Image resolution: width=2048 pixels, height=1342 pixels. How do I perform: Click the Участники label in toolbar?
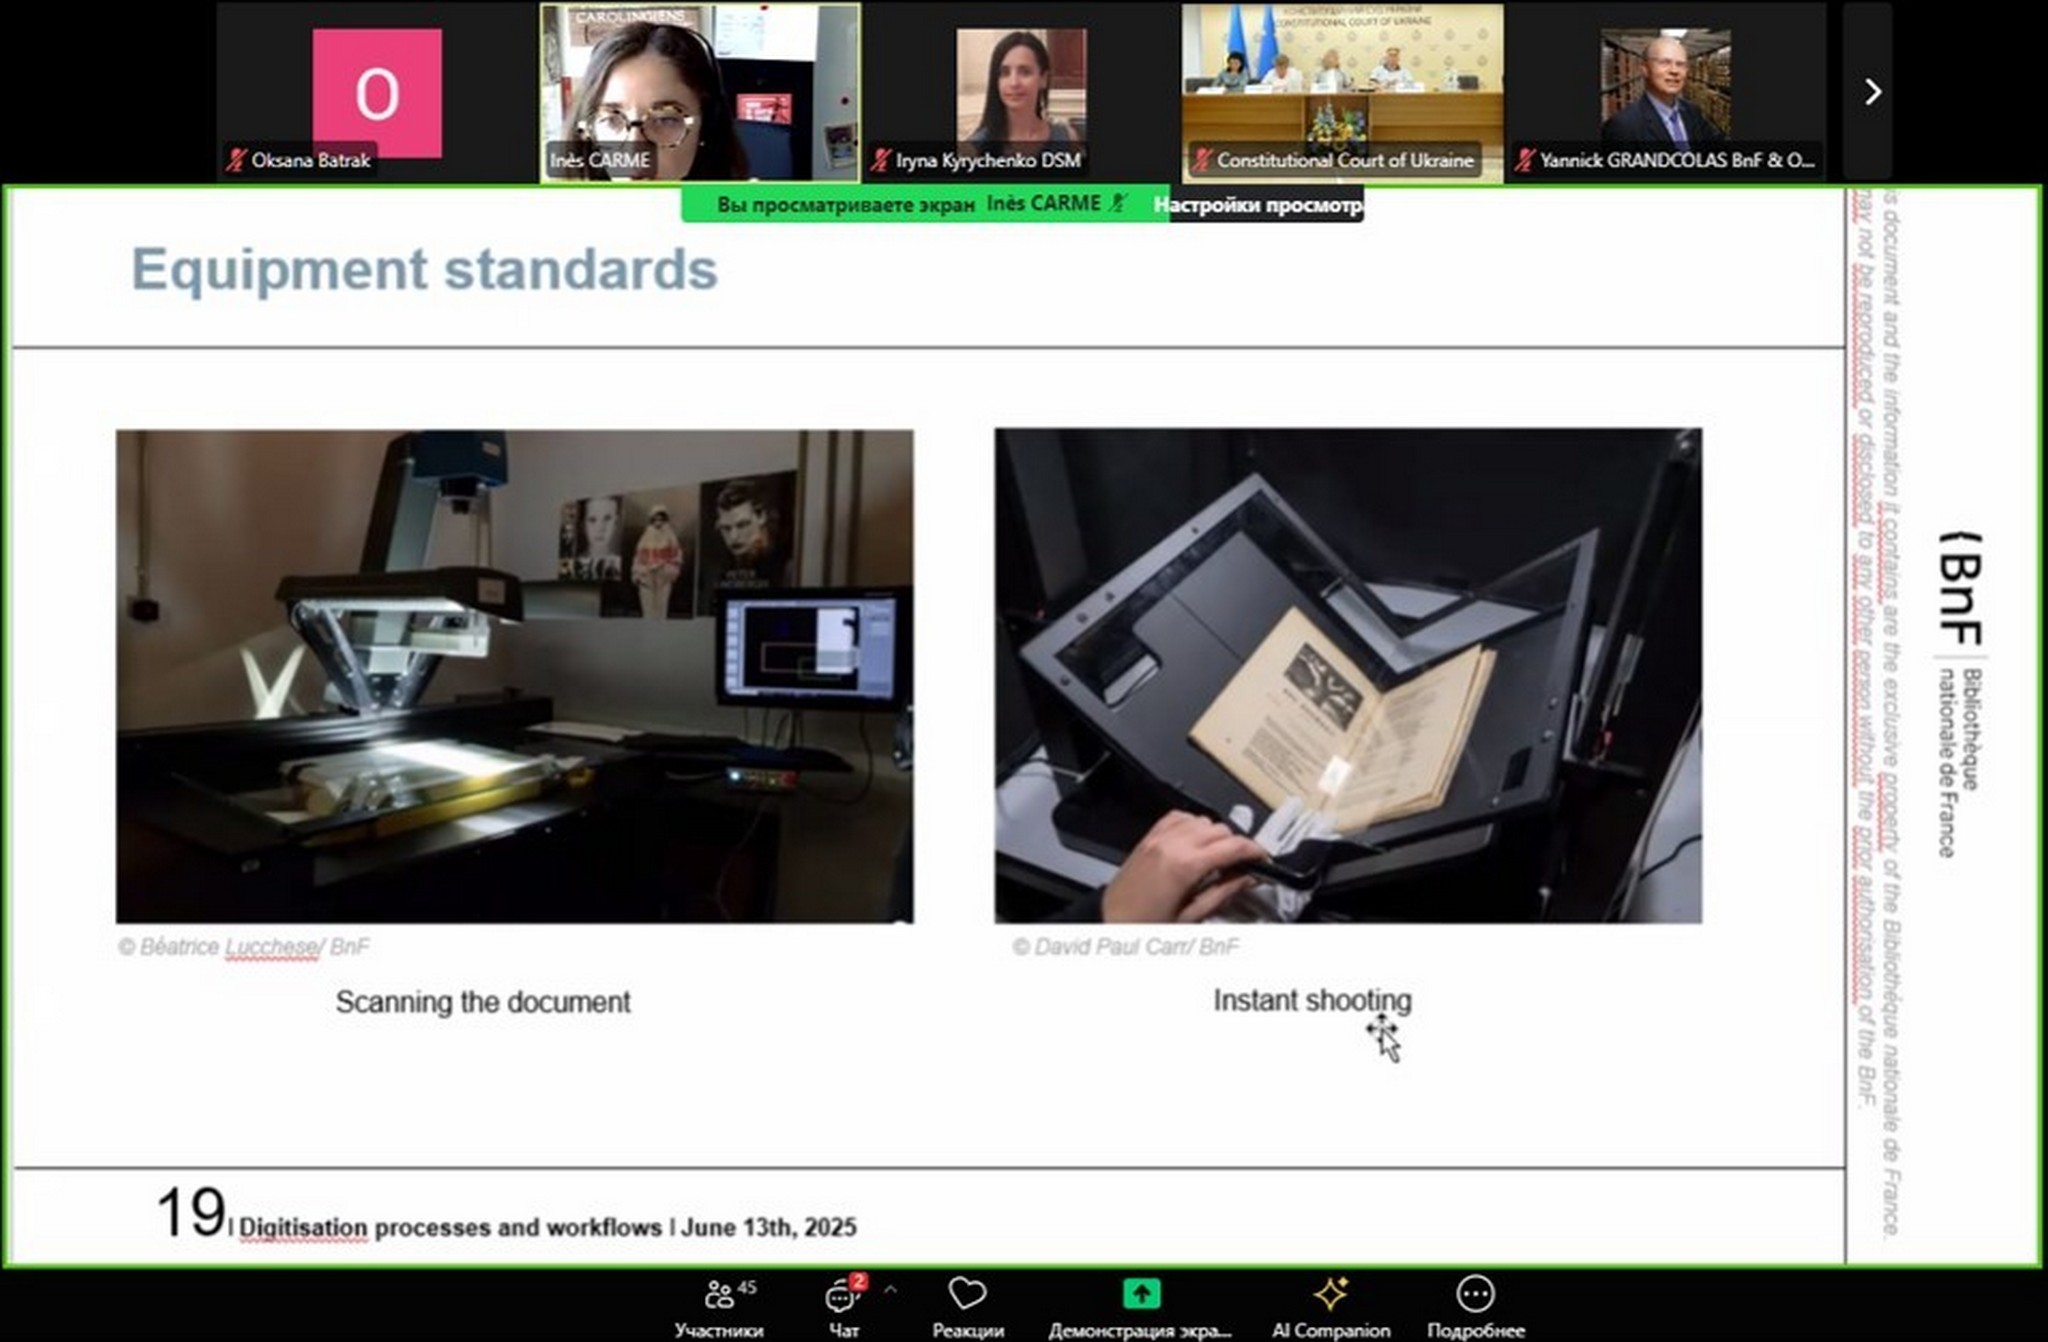click(x=719, y=1331)
